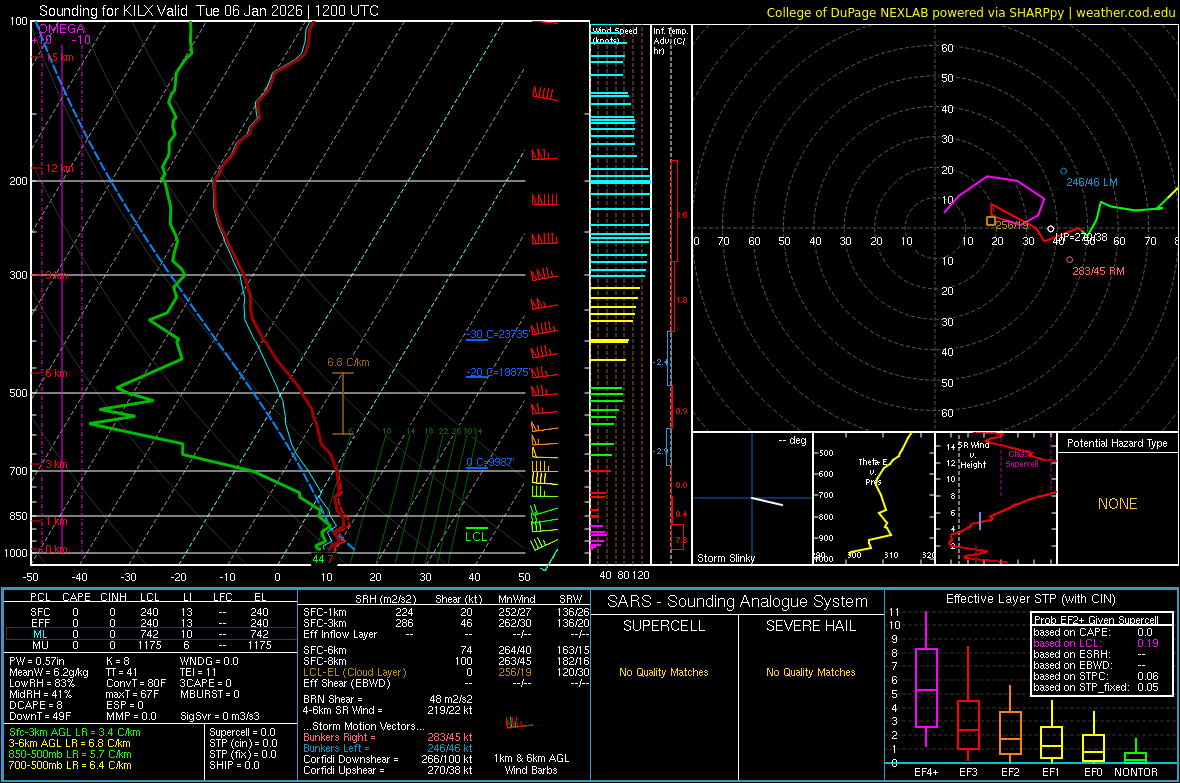Viewport: 1180px width, 783px height.
Task: Click SigSvr = 0 m3/s3 value
Action: coord(220,716)
